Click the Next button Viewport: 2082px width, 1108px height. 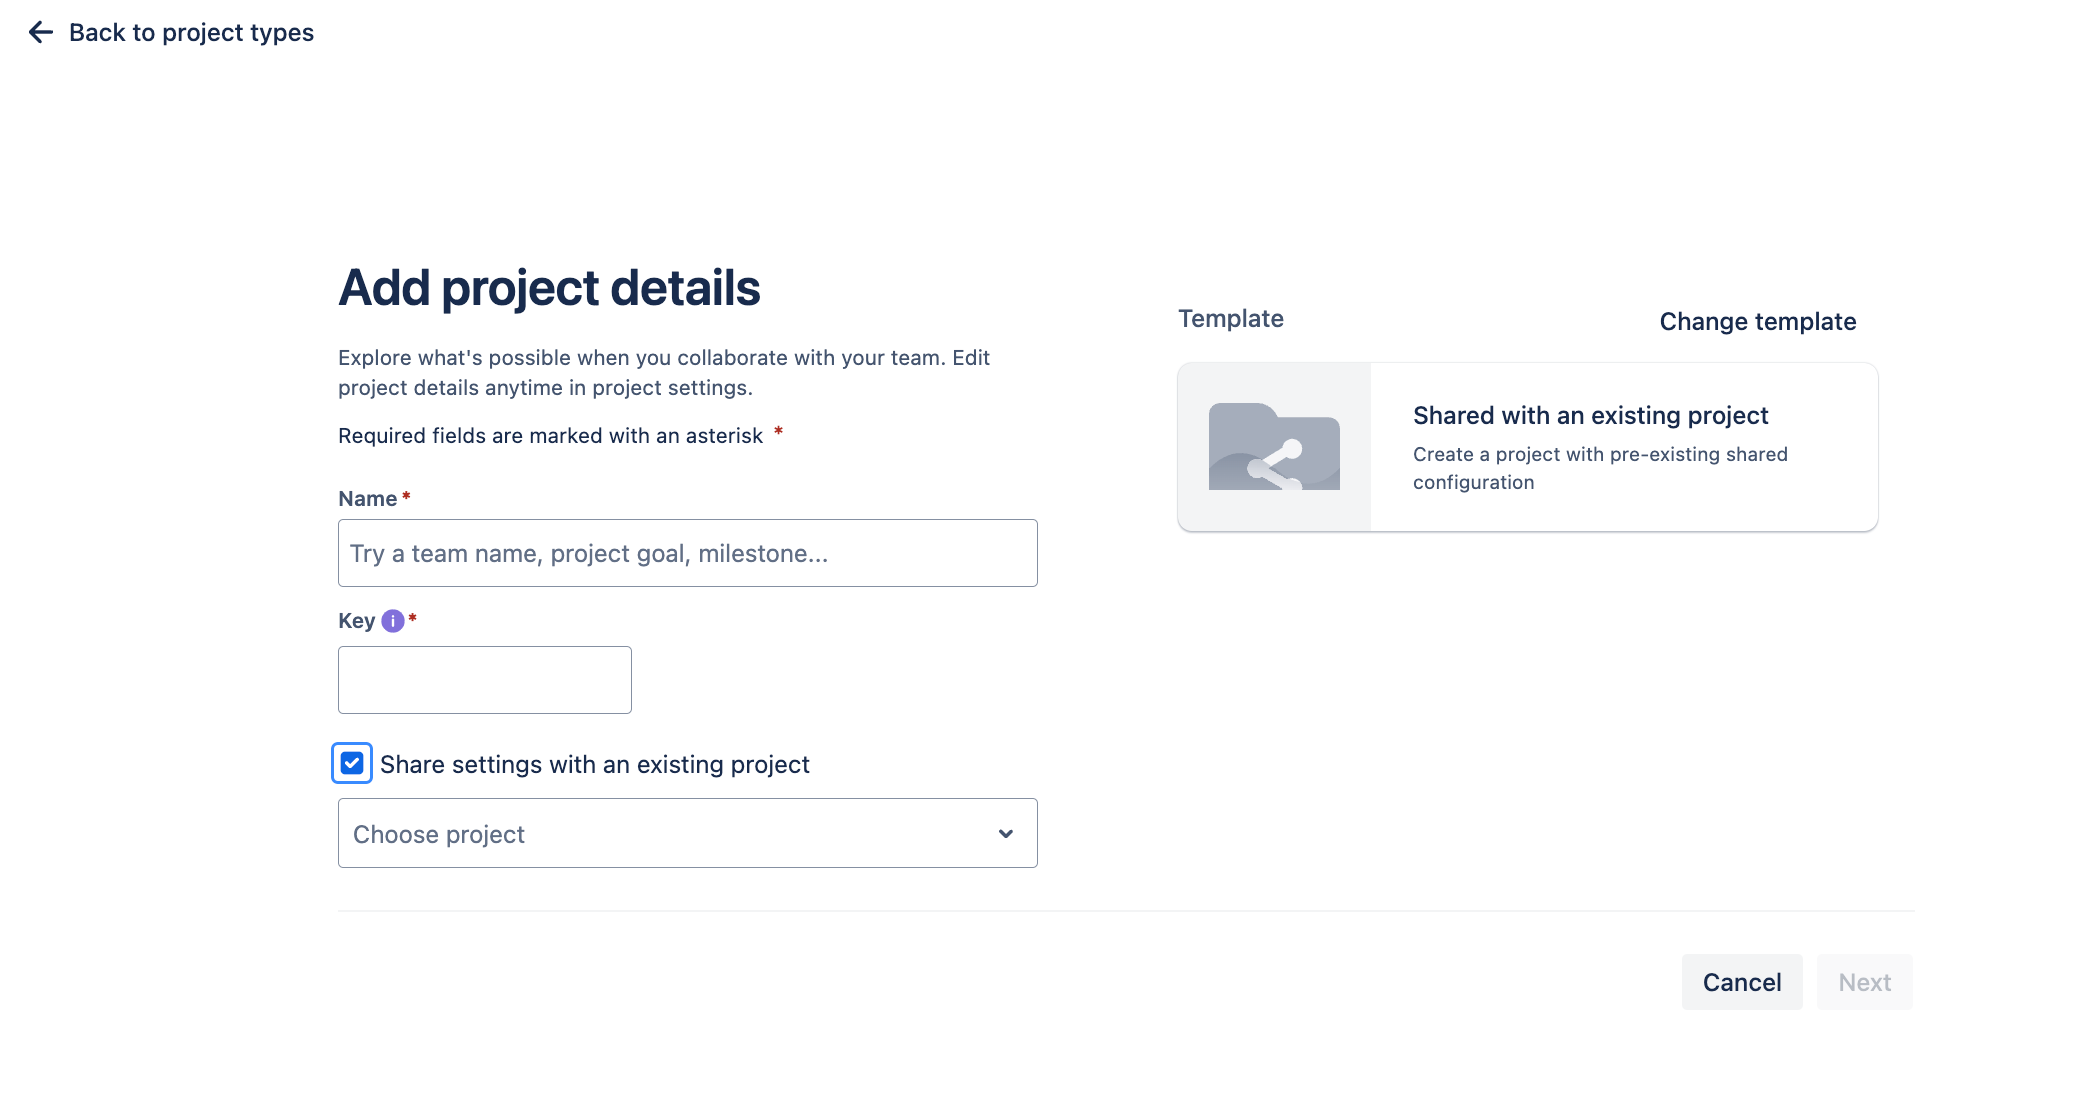(x=1864, y=982)
